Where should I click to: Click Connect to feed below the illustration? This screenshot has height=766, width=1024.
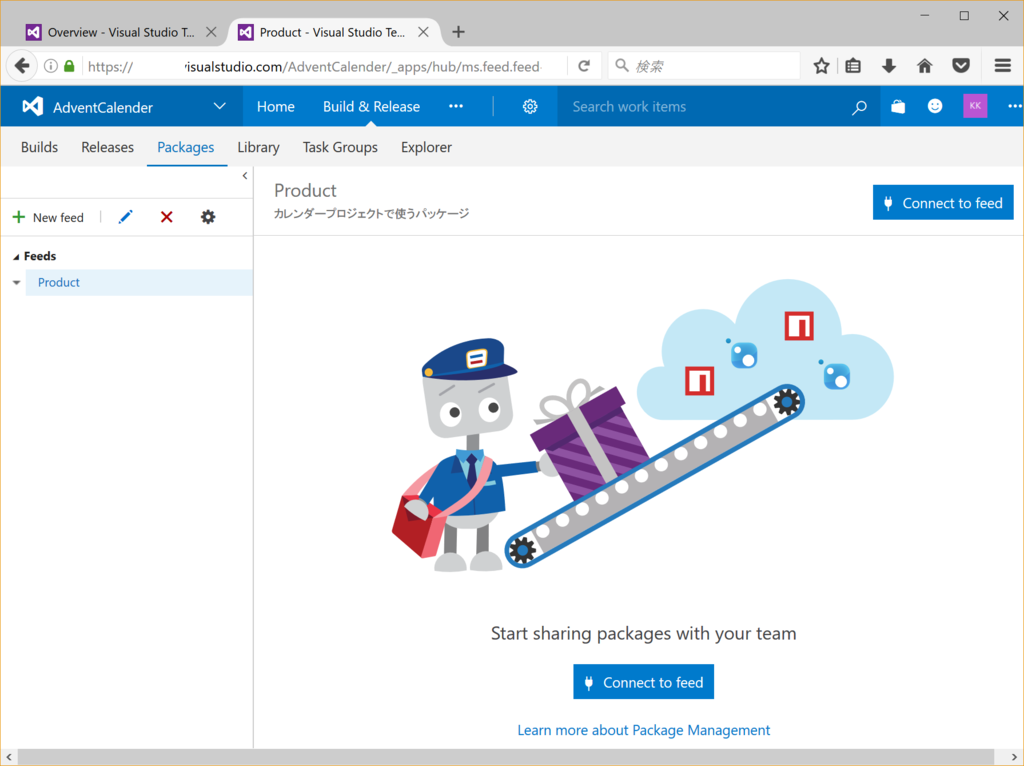point(643,682)
